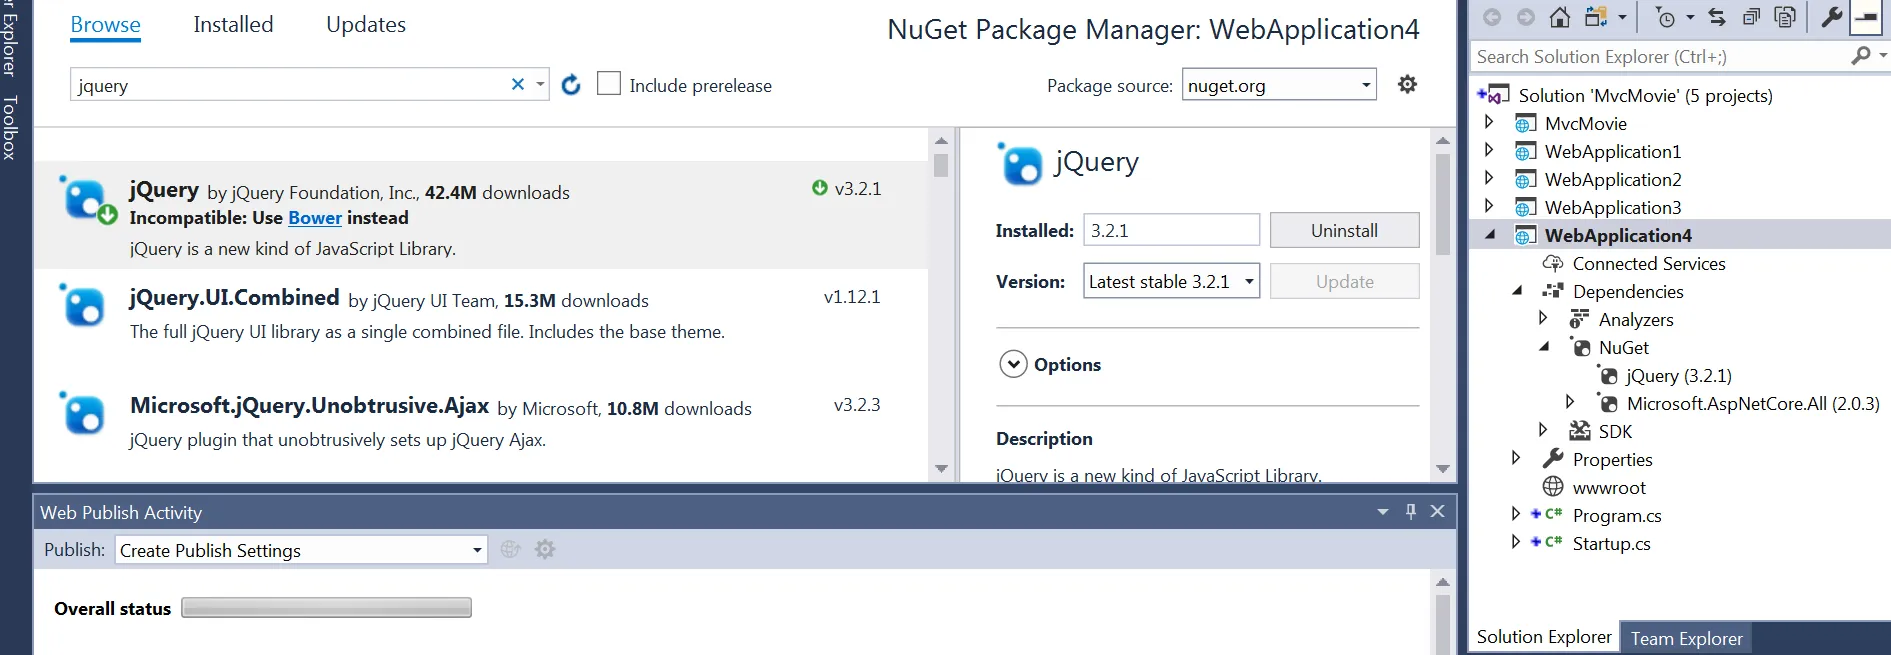The width and height of the screenshot is (1891, 655).
Task: Select Connected Services item
Action: pos(1649,264)
